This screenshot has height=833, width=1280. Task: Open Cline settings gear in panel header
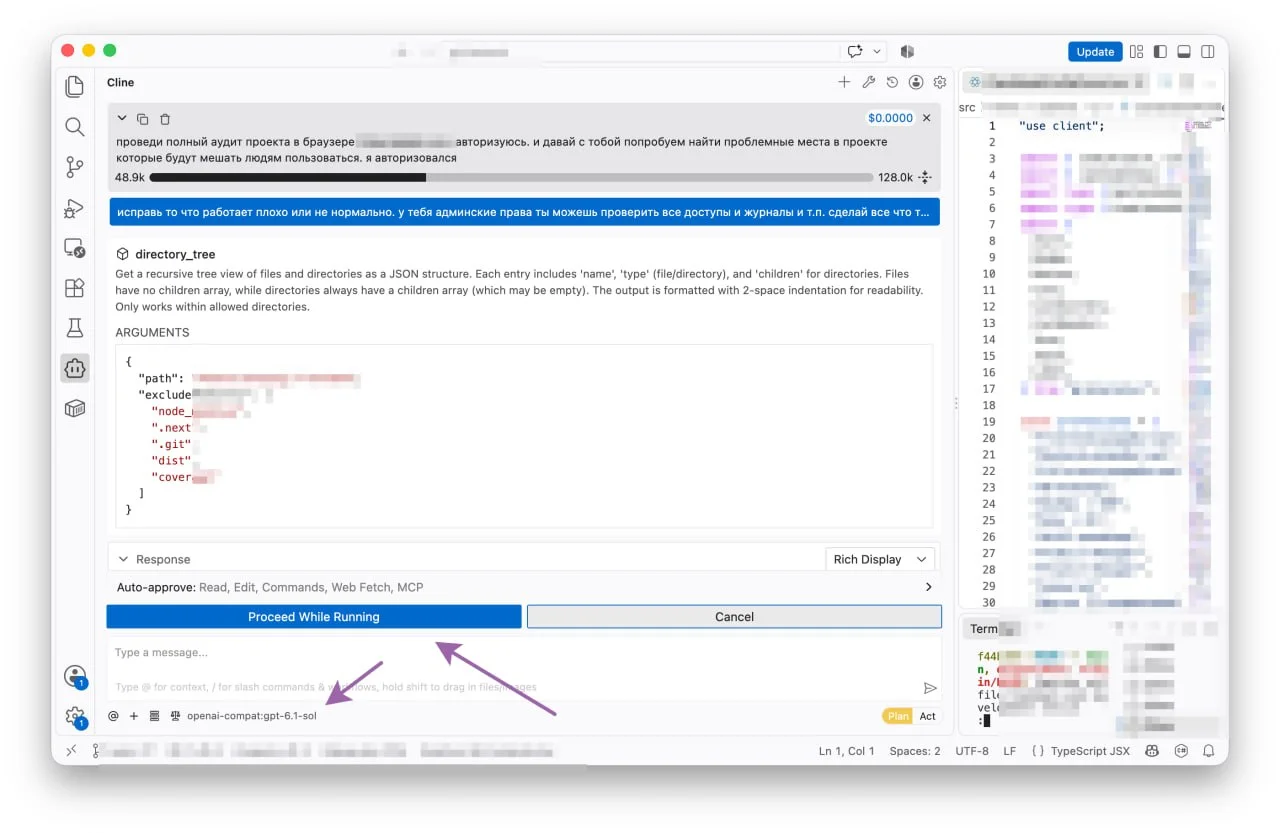coord(940,82)
